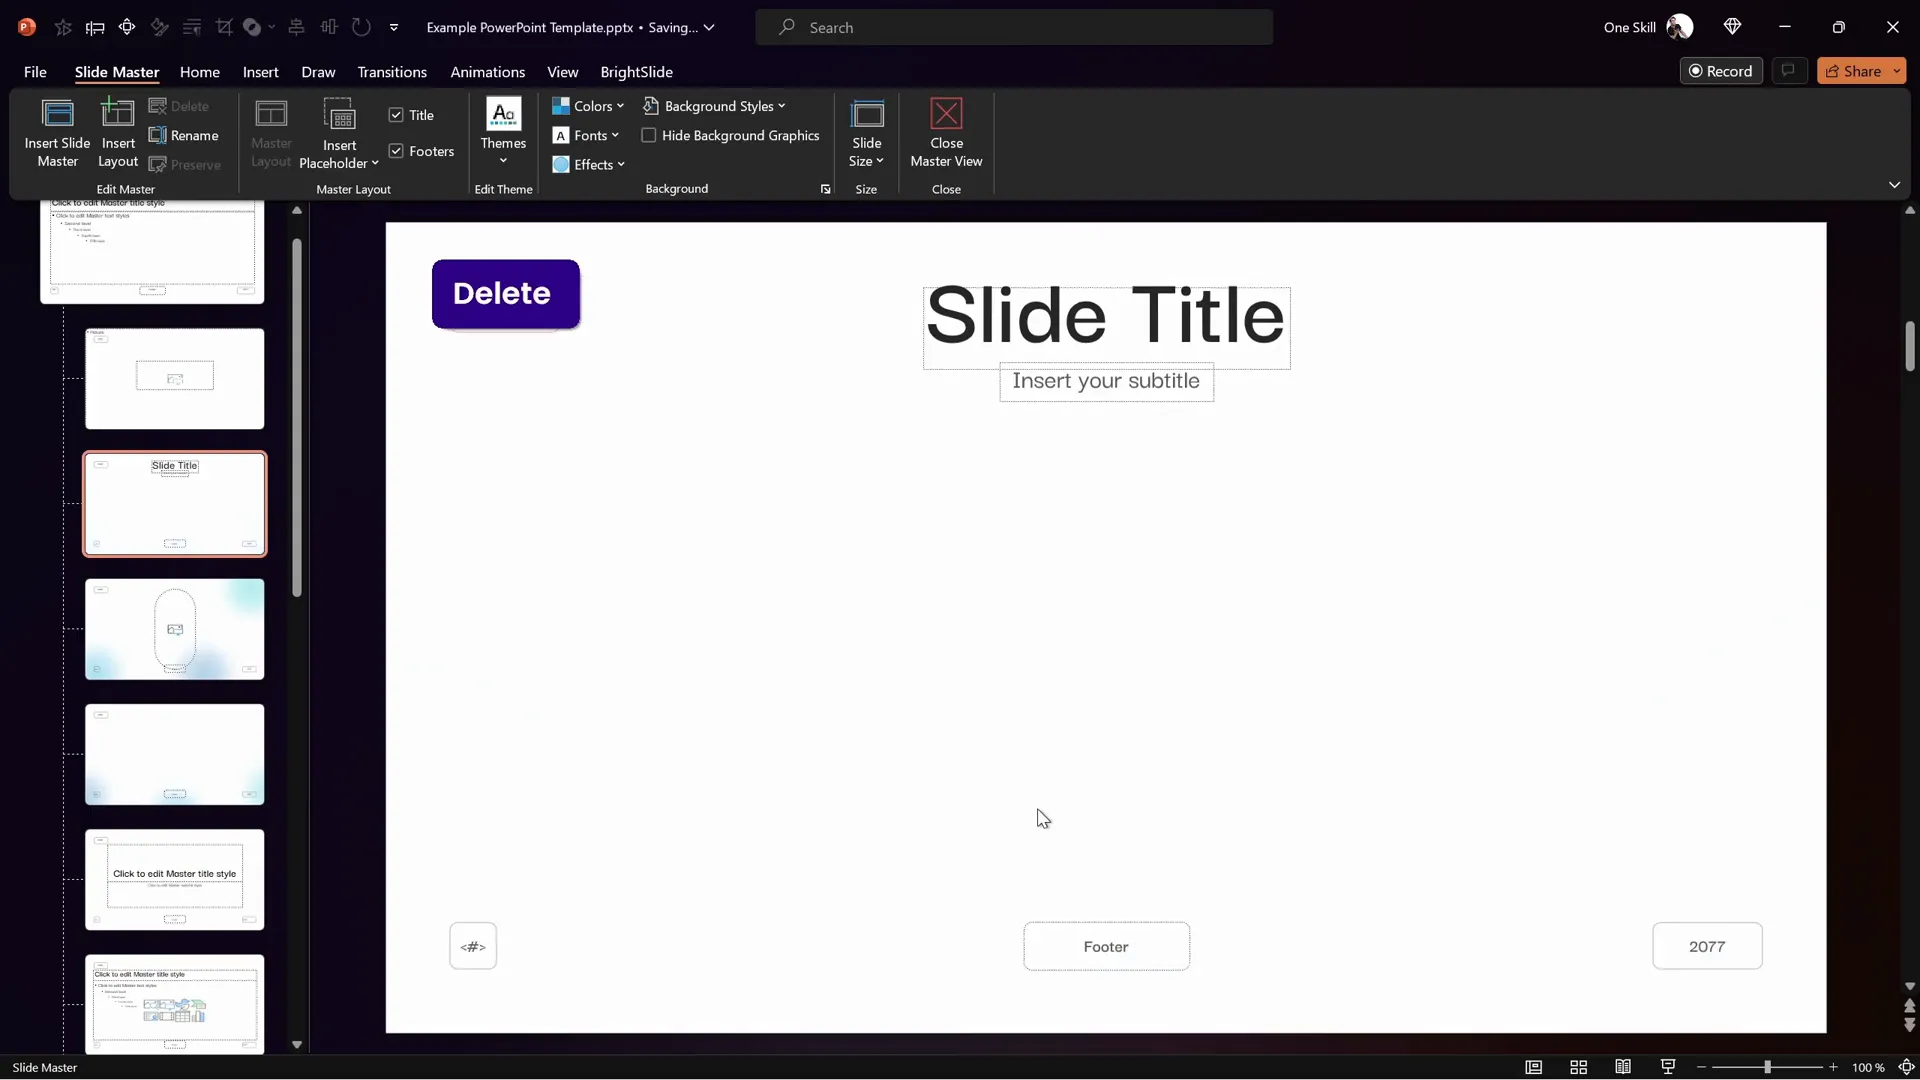Click the fit-to-slide arrows icon in quick access toolbar
This screenshot has width=1920, height=1080.
point(127,27)
